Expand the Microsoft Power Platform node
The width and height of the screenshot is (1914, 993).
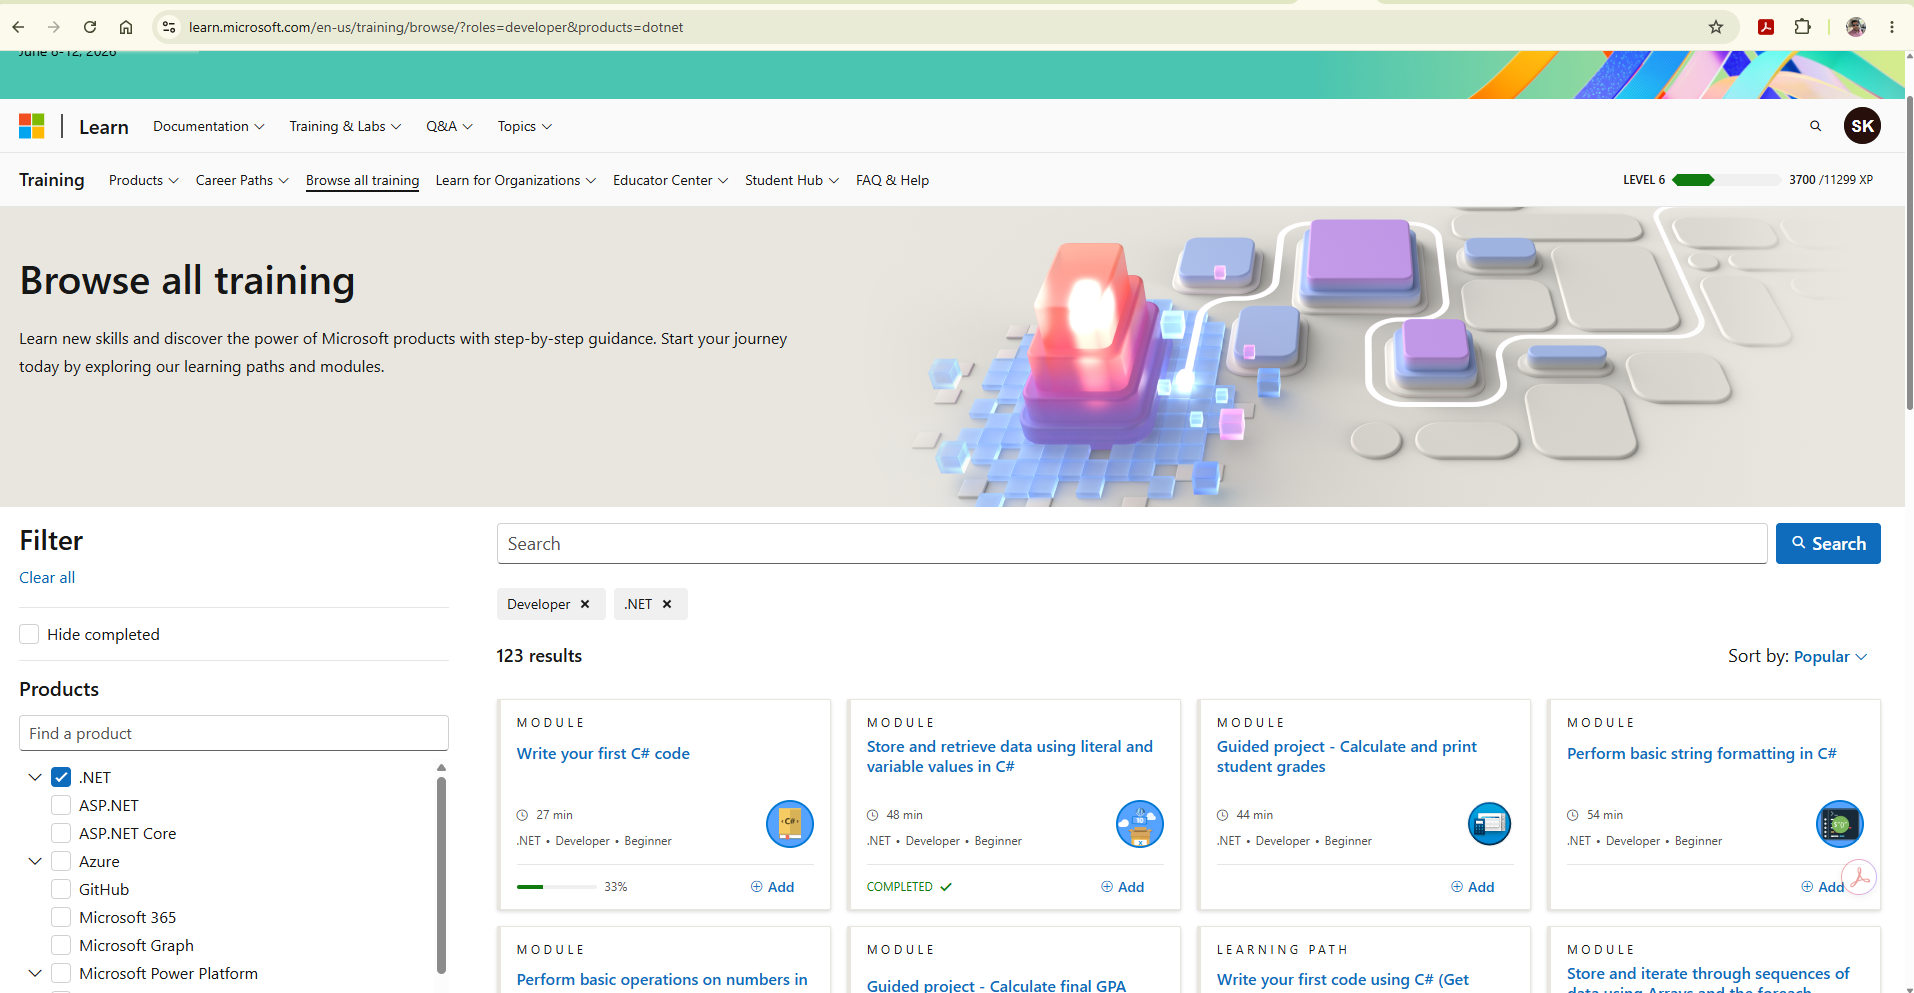[35, 973]
